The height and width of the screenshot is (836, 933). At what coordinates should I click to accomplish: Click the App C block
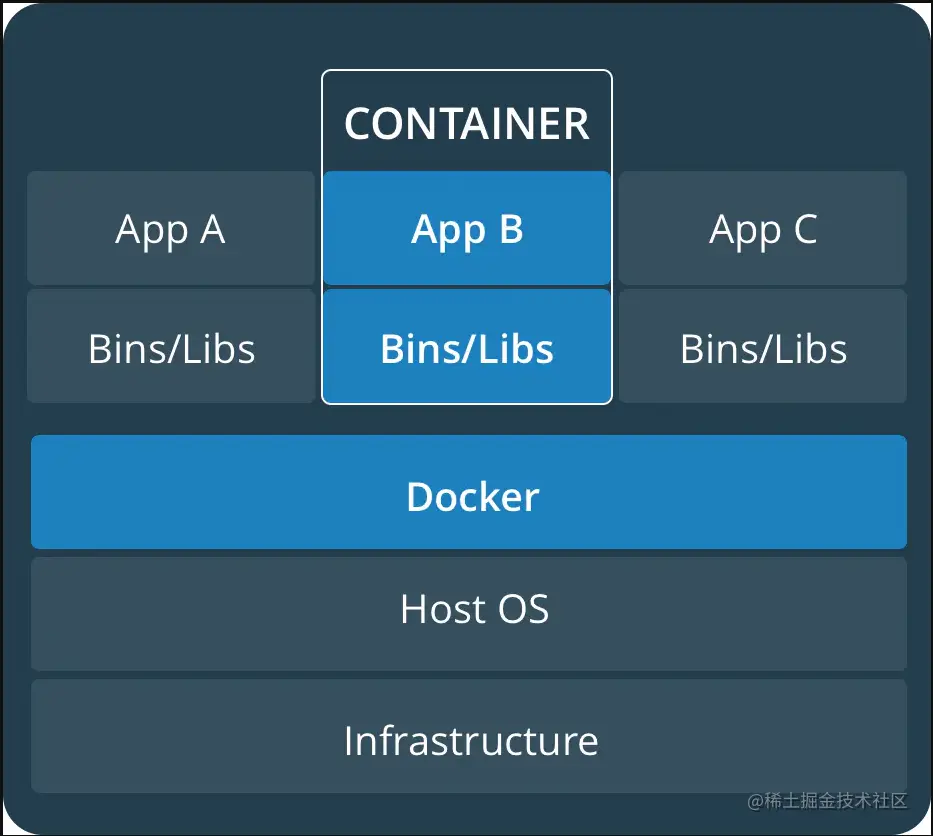[x=763, y=228]
